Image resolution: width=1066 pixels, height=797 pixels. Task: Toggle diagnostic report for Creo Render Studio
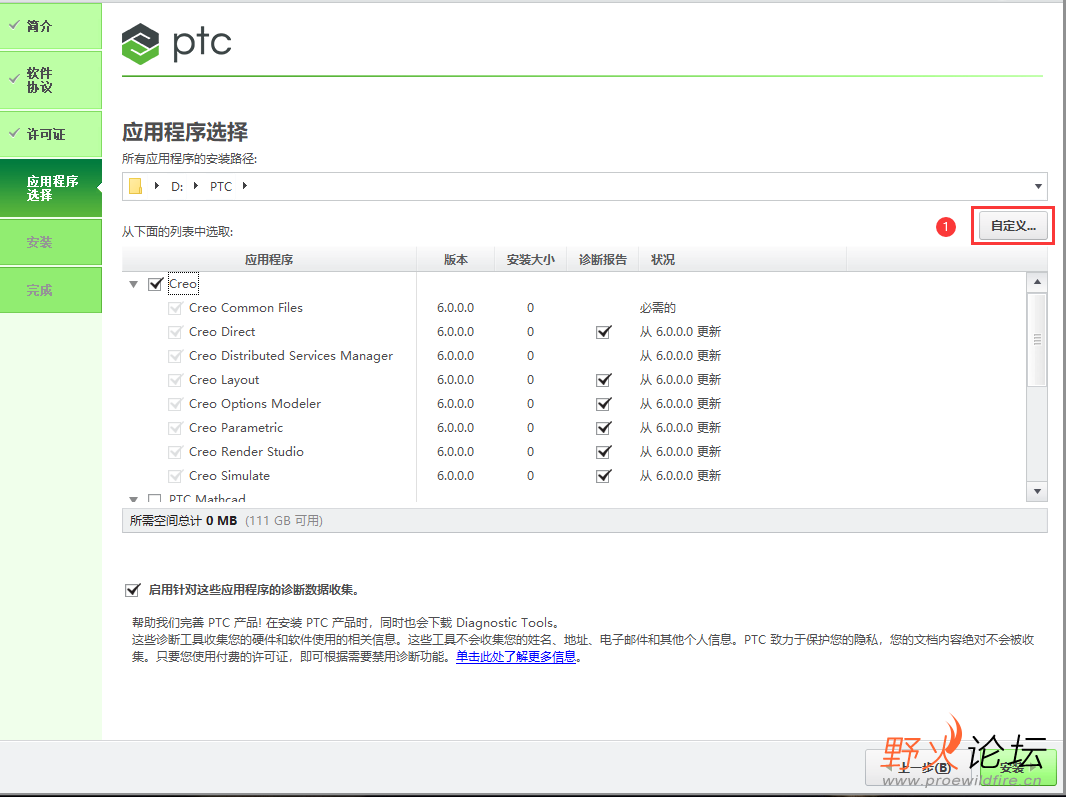[603, 452]
